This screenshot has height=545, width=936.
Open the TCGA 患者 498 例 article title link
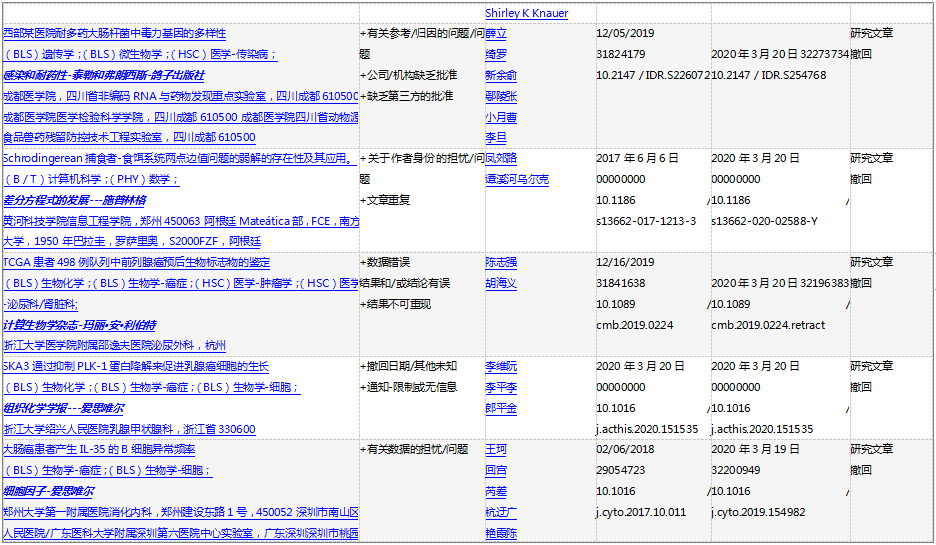(137, 262)
